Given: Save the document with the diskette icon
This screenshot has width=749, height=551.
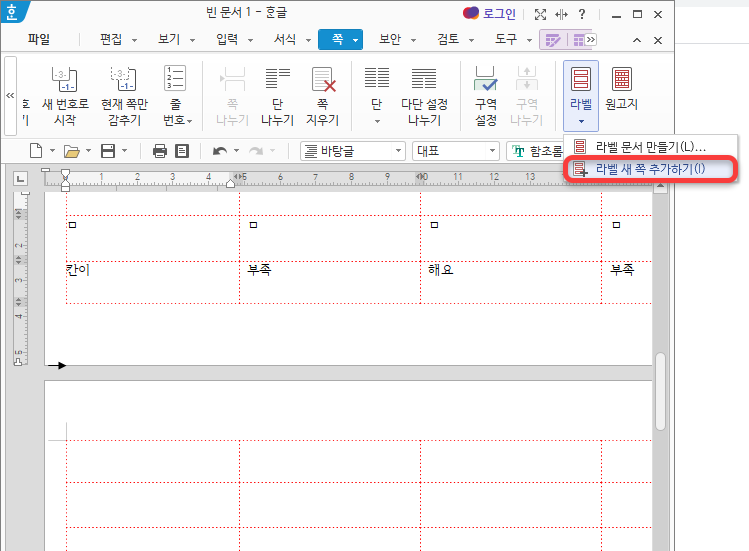Looking at the screenshot, I should point(108,151).
